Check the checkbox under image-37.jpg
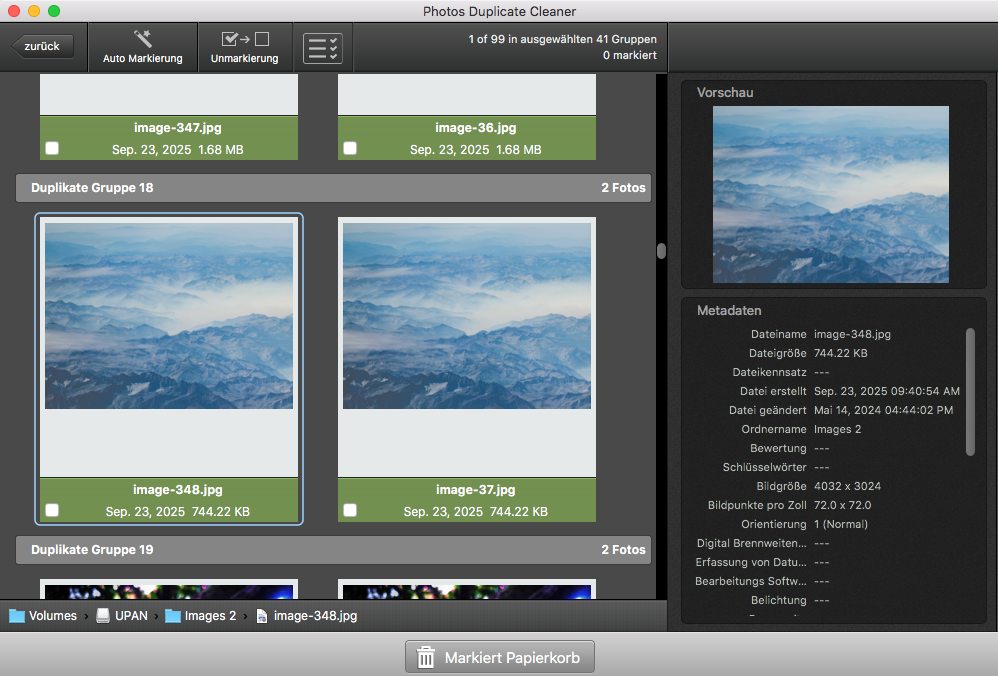The image size is (998, 676). tap(350, 511)
